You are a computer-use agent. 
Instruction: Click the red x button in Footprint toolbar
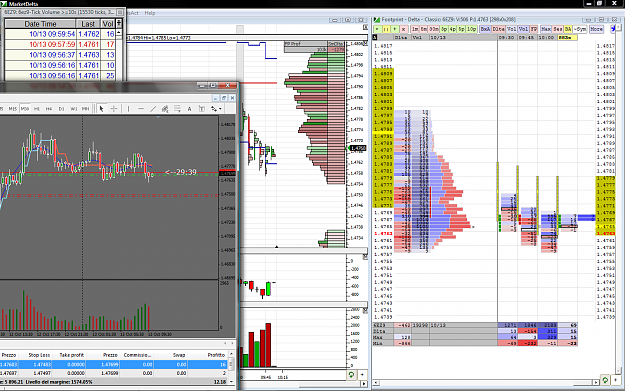coord(403,29)
